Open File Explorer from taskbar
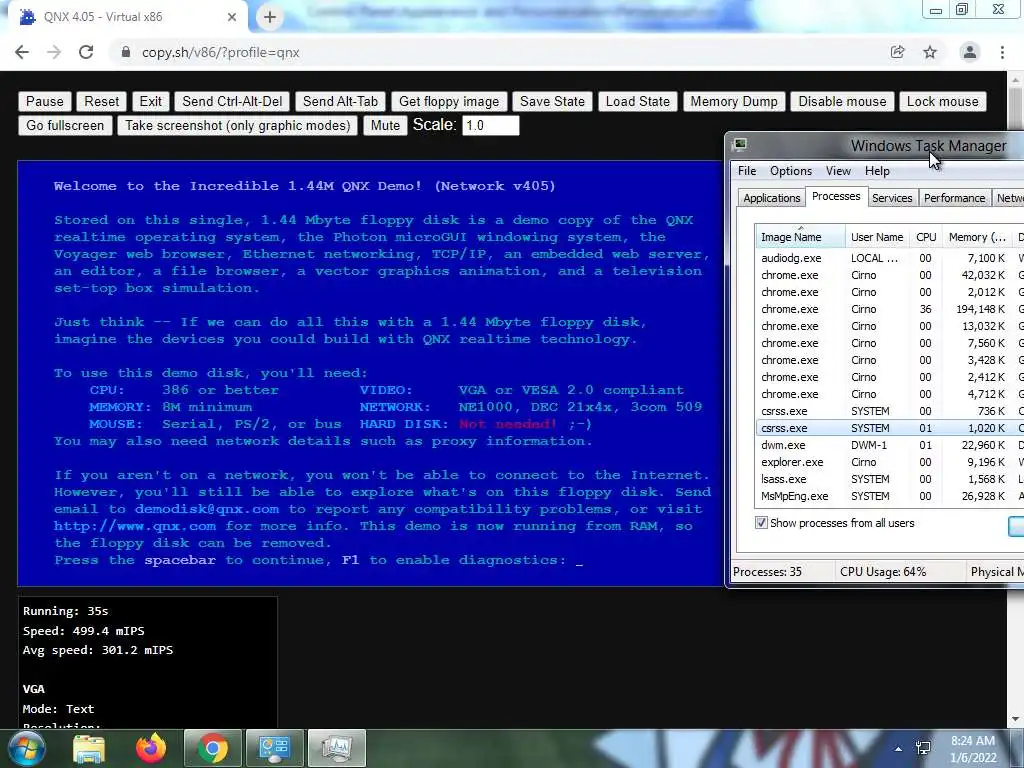This screenshot has width=1024, height=768. click(89, 748)
